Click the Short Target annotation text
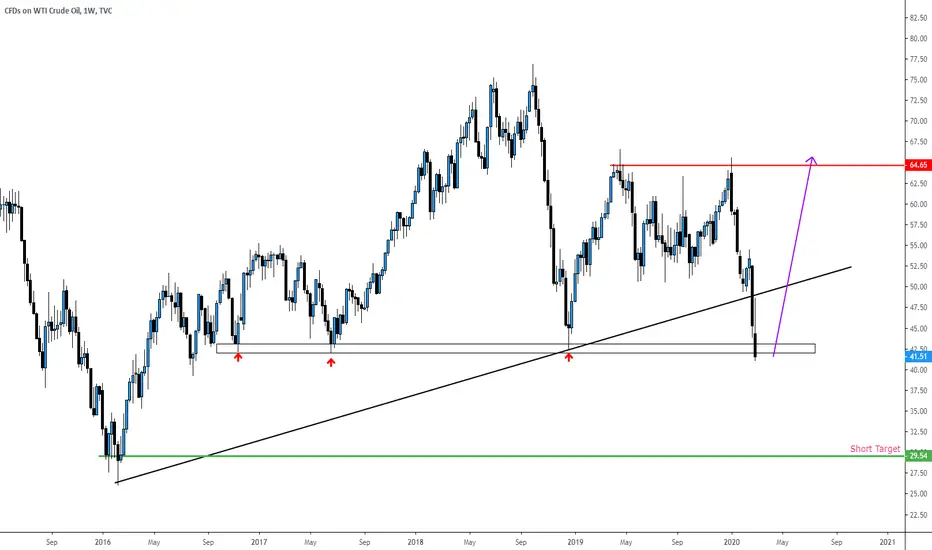Screen dimensions: 932x550 pyautogui.click(x=875, y=449)
